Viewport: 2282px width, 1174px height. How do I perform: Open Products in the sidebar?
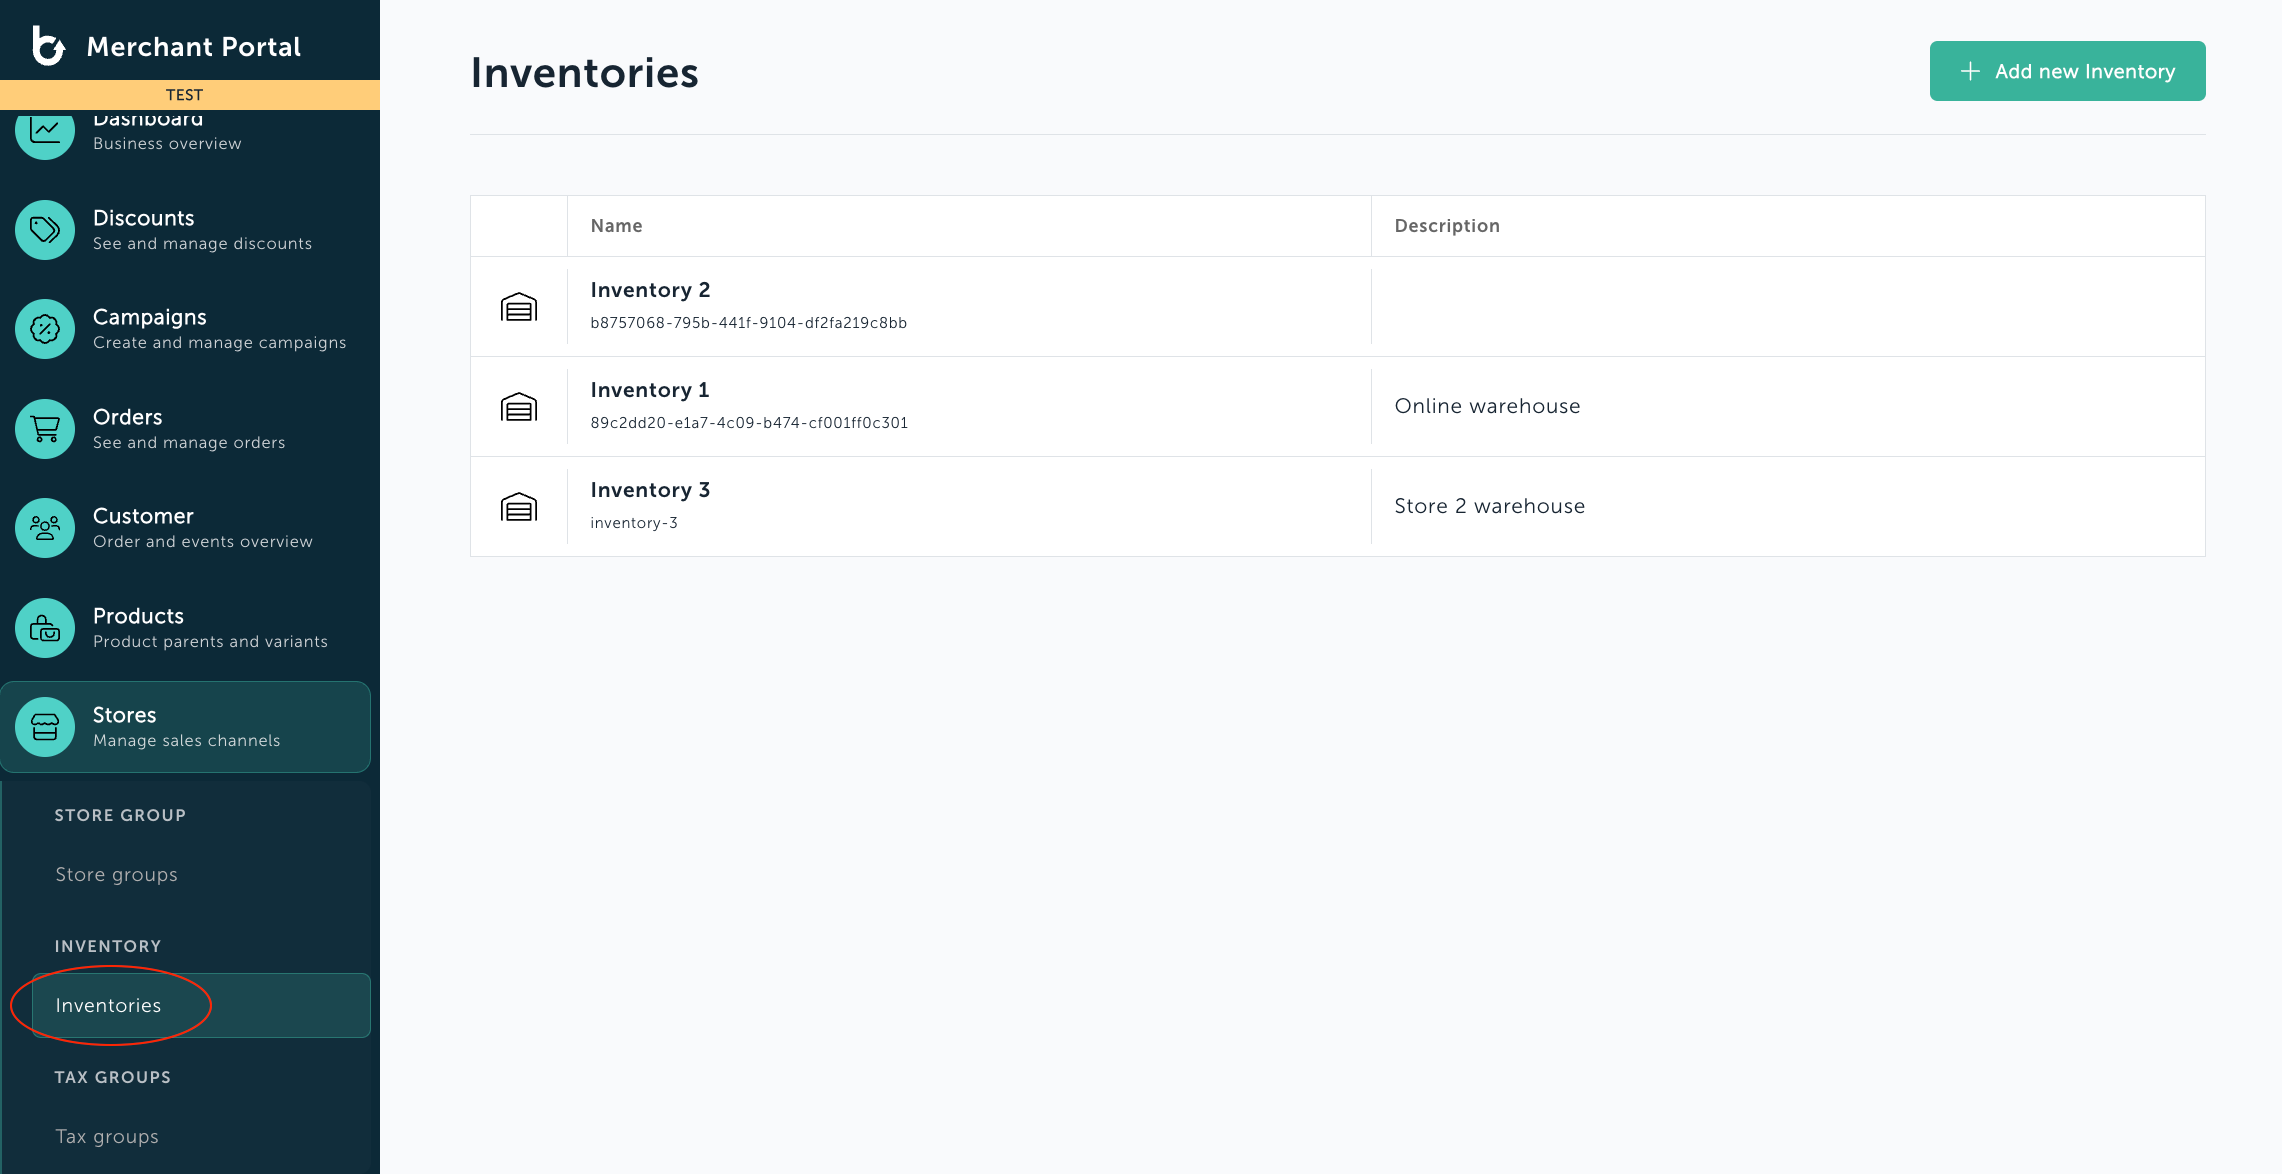coord(186,628)
